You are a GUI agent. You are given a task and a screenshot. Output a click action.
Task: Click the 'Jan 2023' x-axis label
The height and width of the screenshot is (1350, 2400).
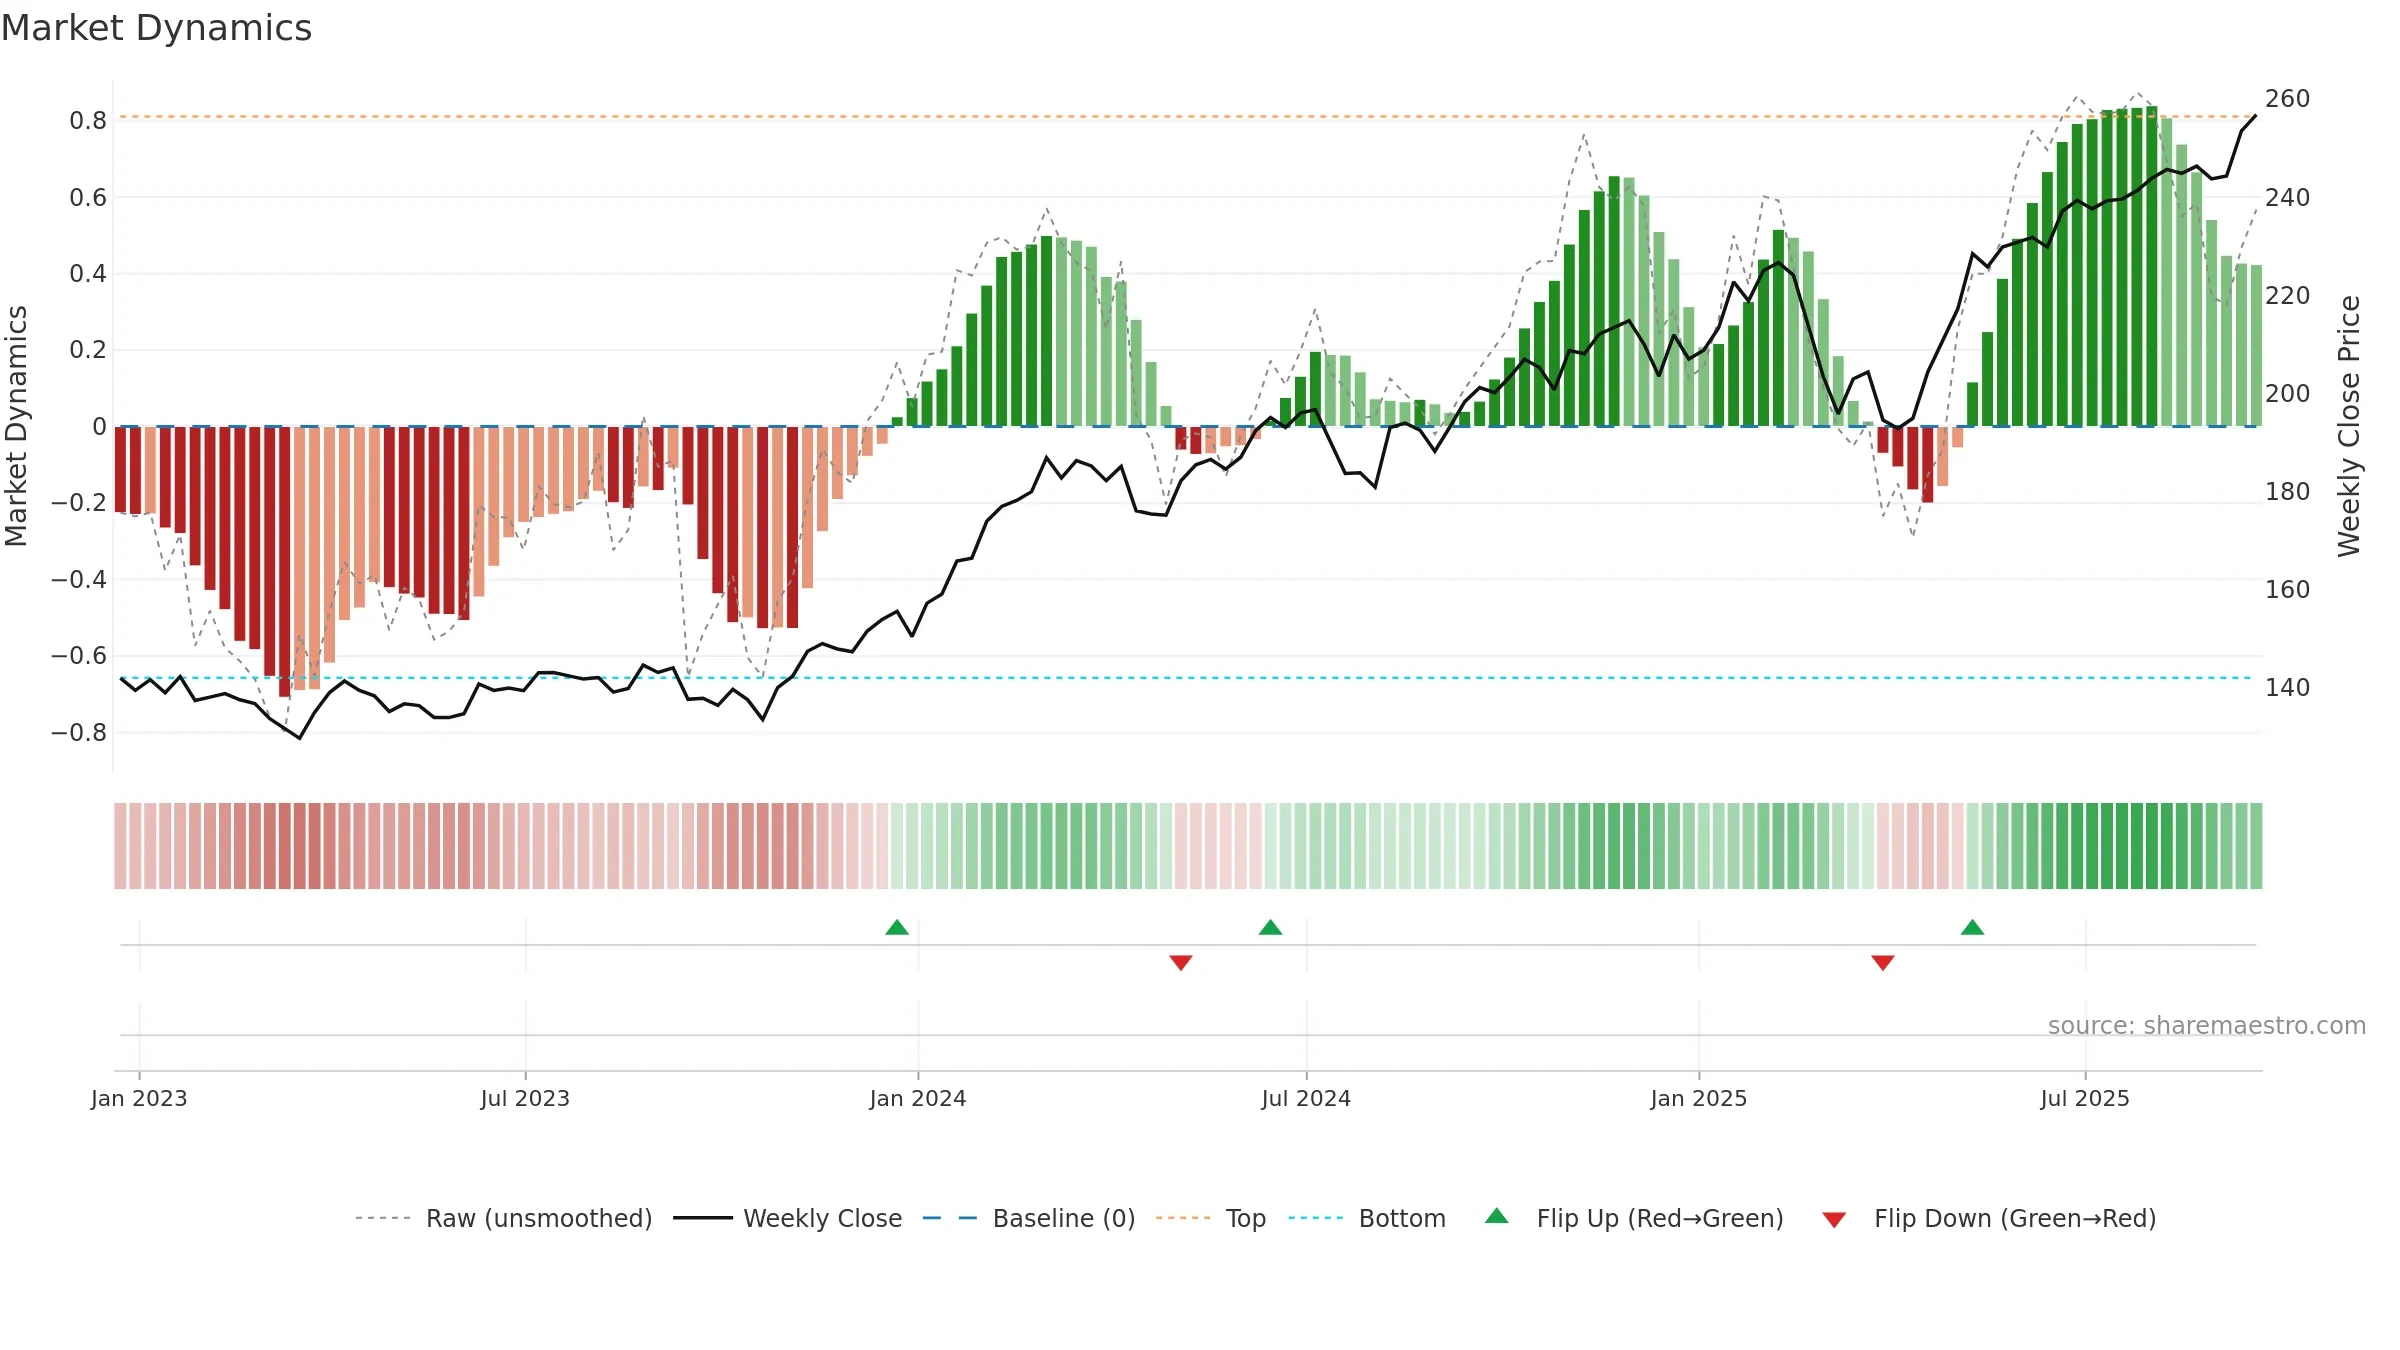click(139, 1098)
